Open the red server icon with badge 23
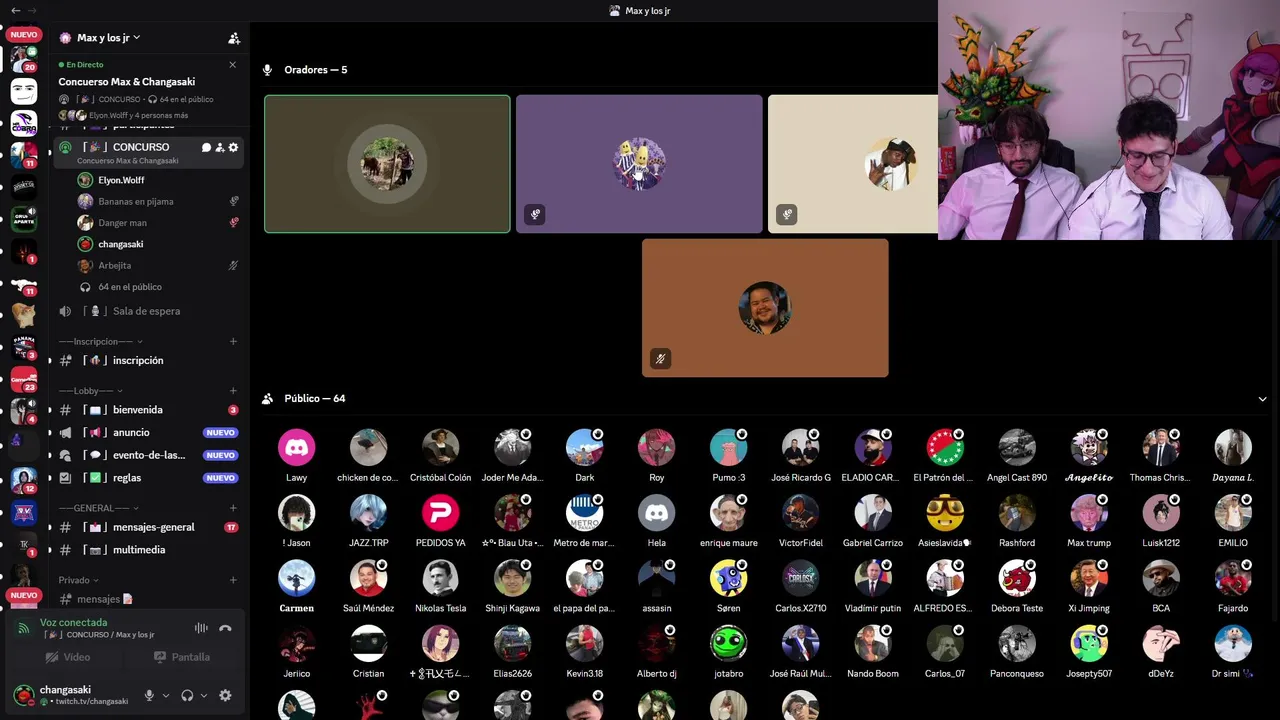 pyautogui.click(x=24, y=379)
